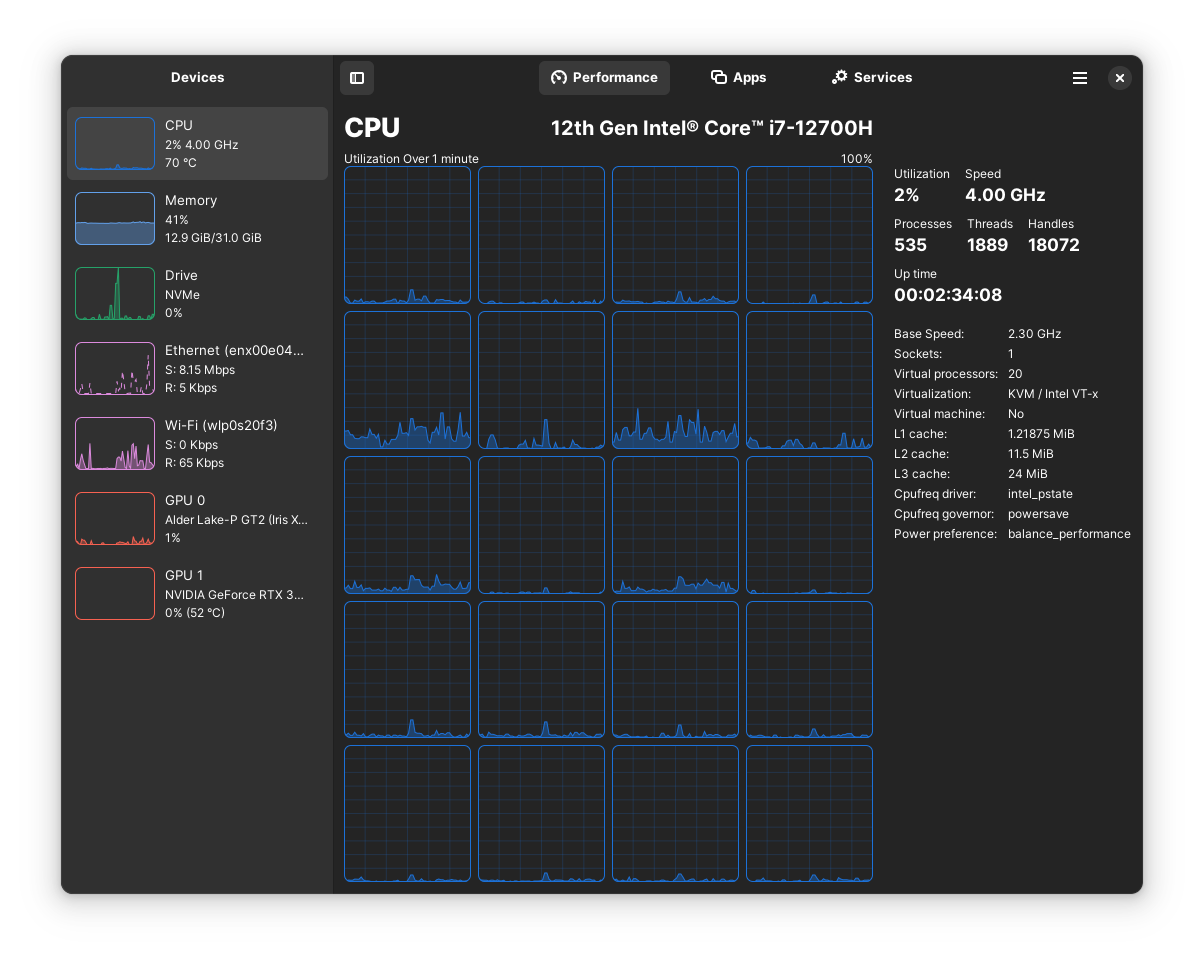Select GPU 0 Alder Lake-P device

pyautogui.click(x=197, y=519)
